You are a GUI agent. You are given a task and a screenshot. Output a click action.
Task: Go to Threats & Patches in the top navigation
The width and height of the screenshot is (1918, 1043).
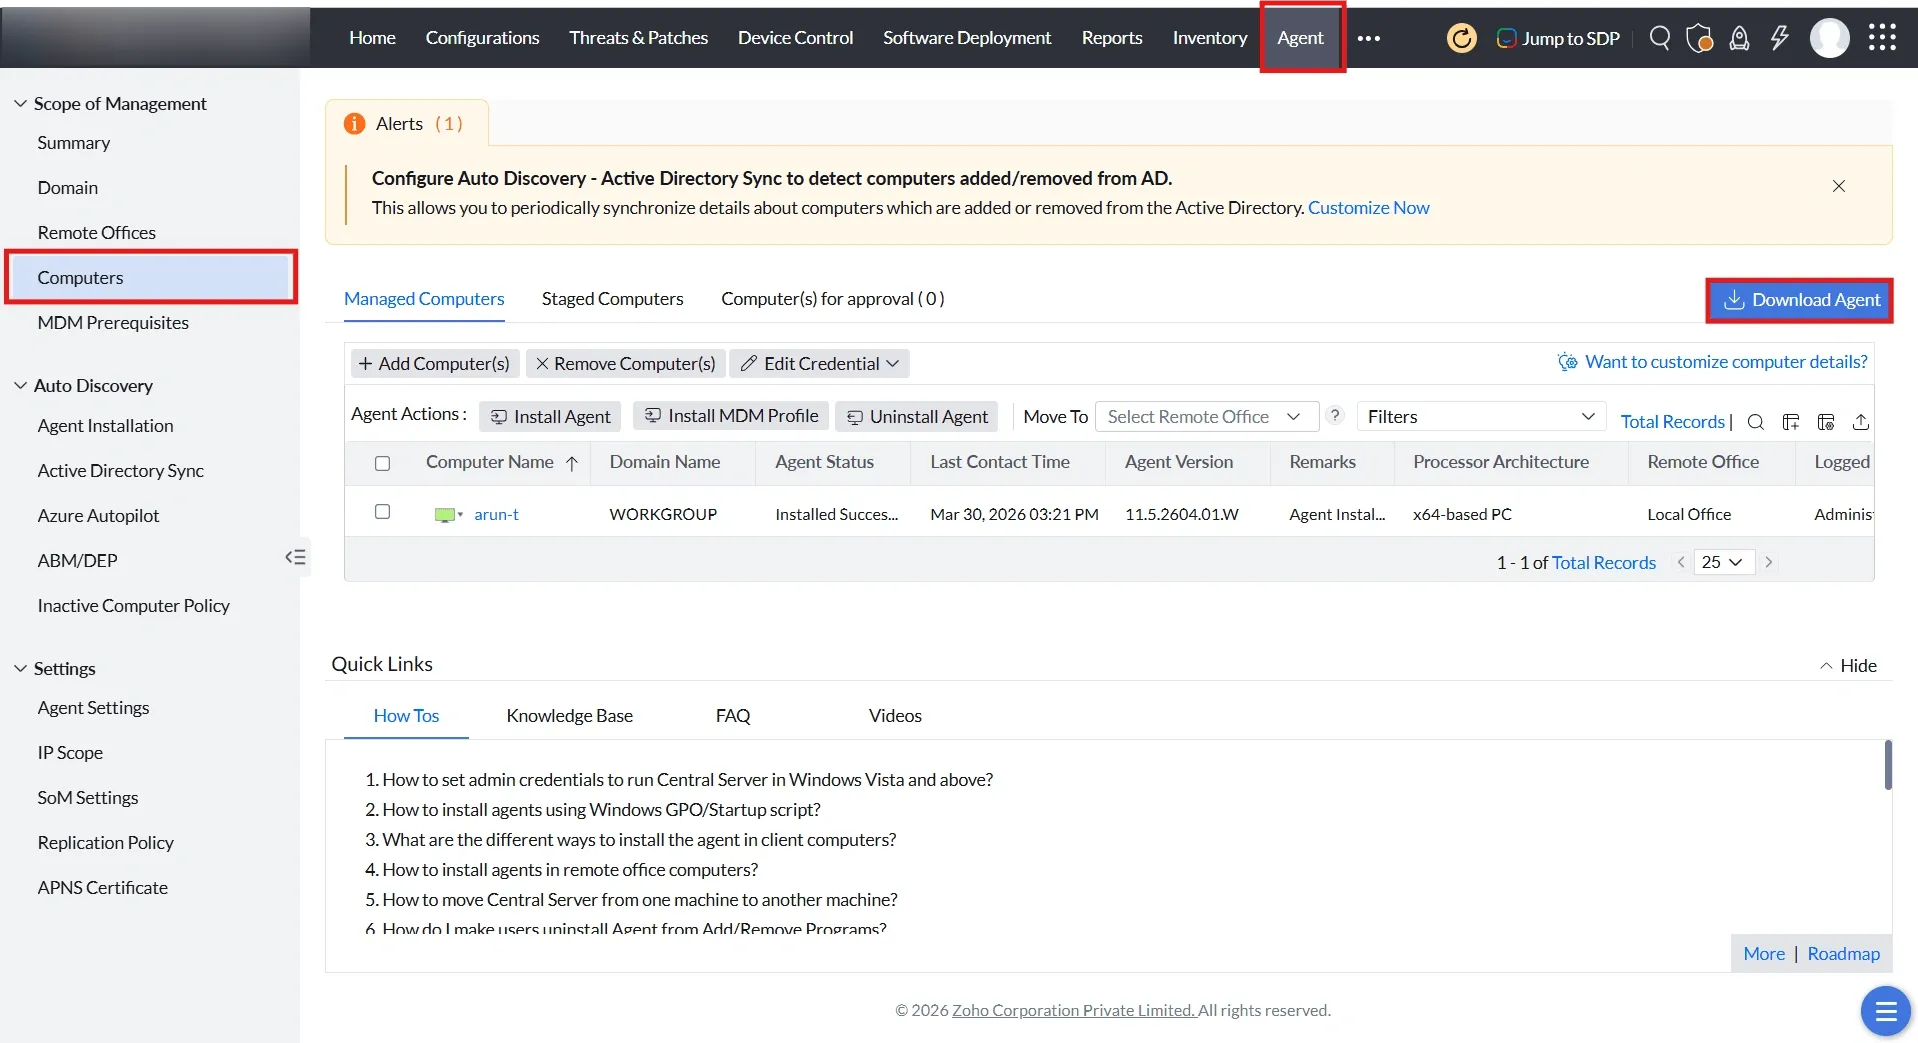[639, 38]
